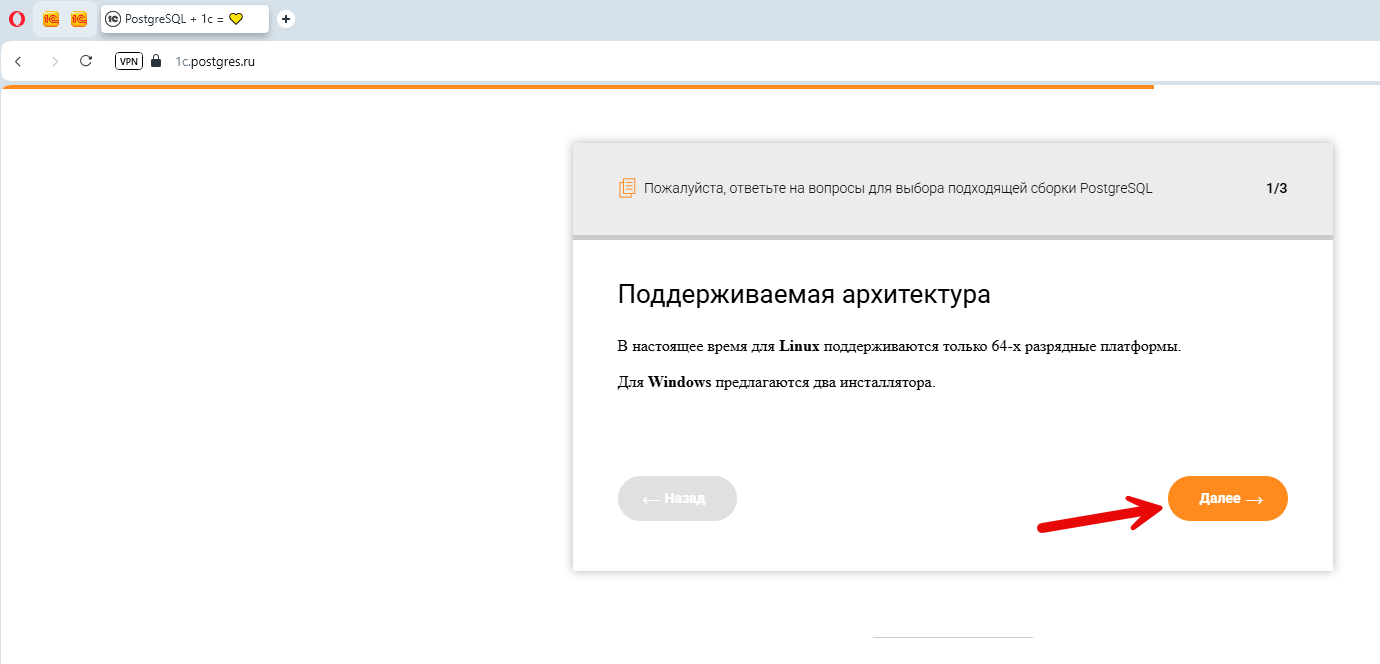This screenshot has height=664, width=1380.
Task: Click the favicon on the active PostgreSQL tab
Action: click(x=113, y=19)
